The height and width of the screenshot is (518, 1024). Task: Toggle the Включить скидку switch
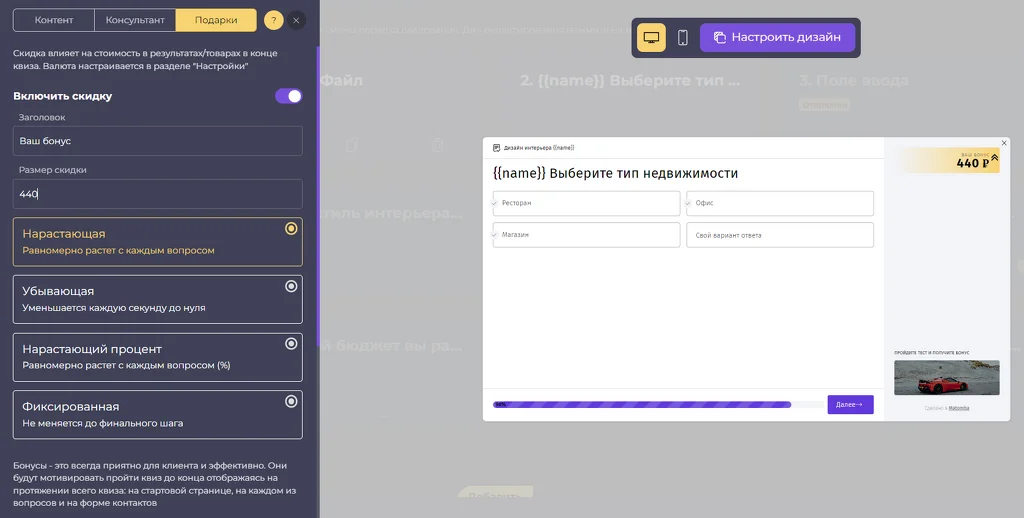289,96
